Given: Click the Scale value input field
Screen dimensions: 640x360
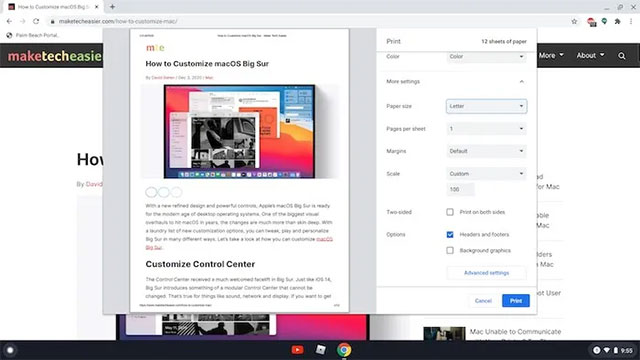Looking at the screenshot, I should point(460,189).
